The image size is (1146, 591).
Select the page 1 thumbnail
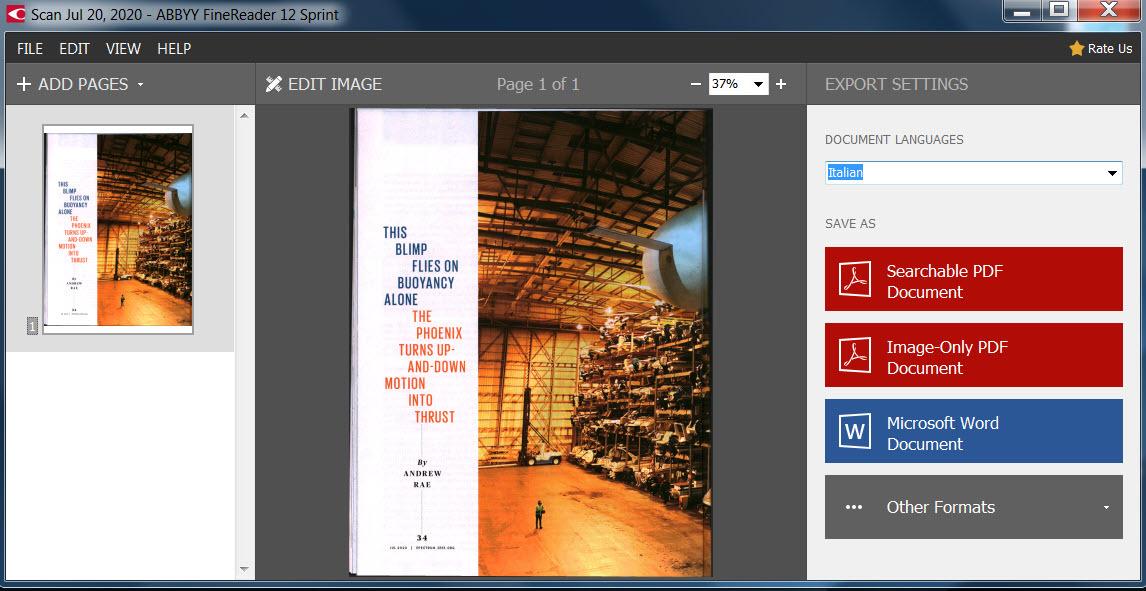pyautogui.click(x=118, y=229)
